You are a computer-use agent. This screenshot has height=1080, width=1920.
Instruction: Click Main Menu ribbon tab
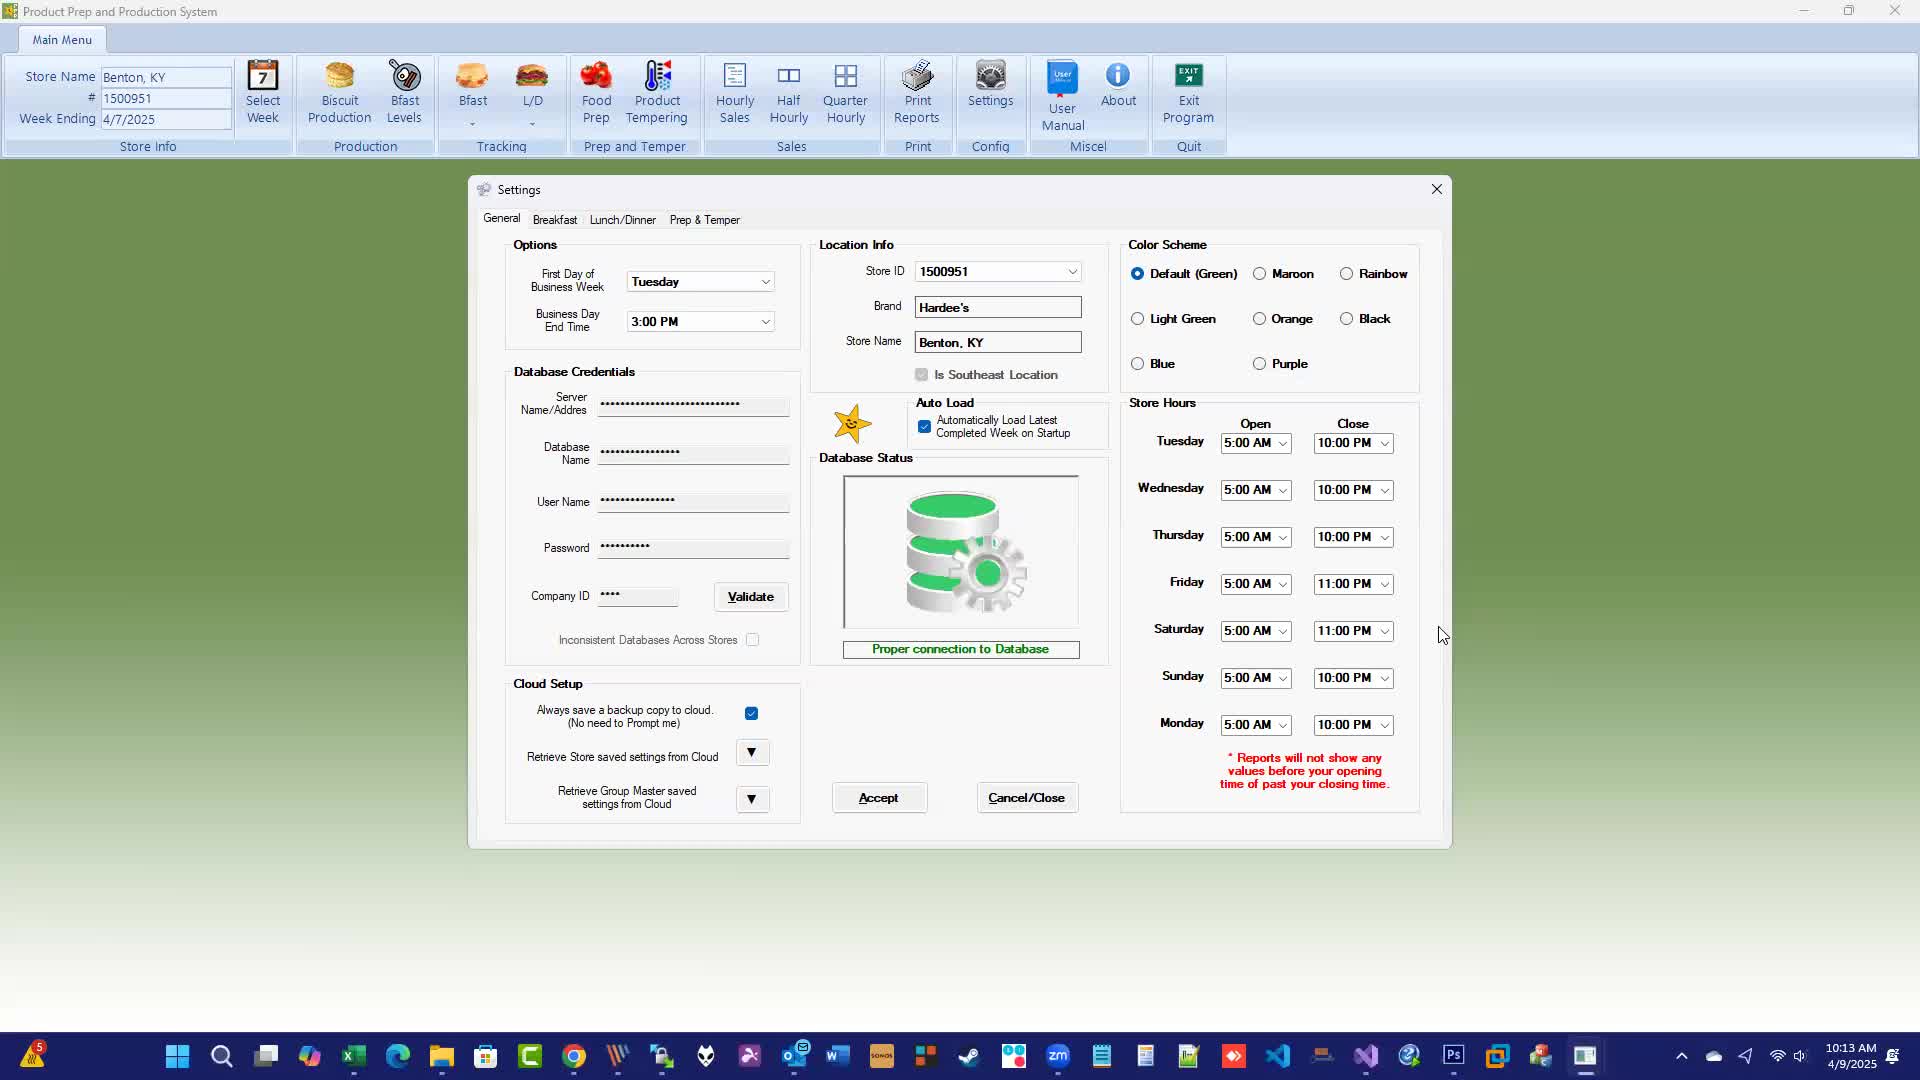pos(62,40)
